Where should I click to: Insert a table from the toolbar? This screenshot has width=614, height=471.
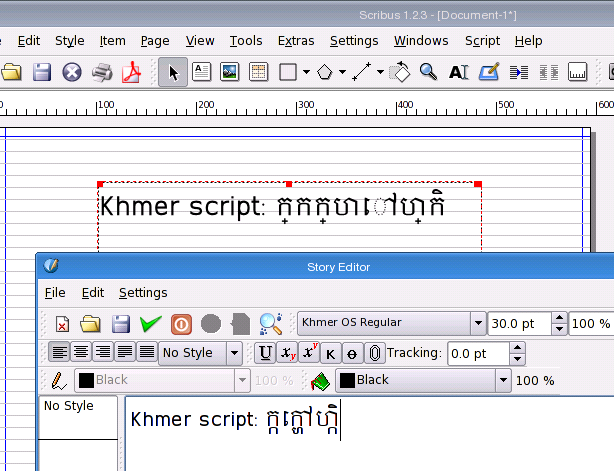click(258, 72)
